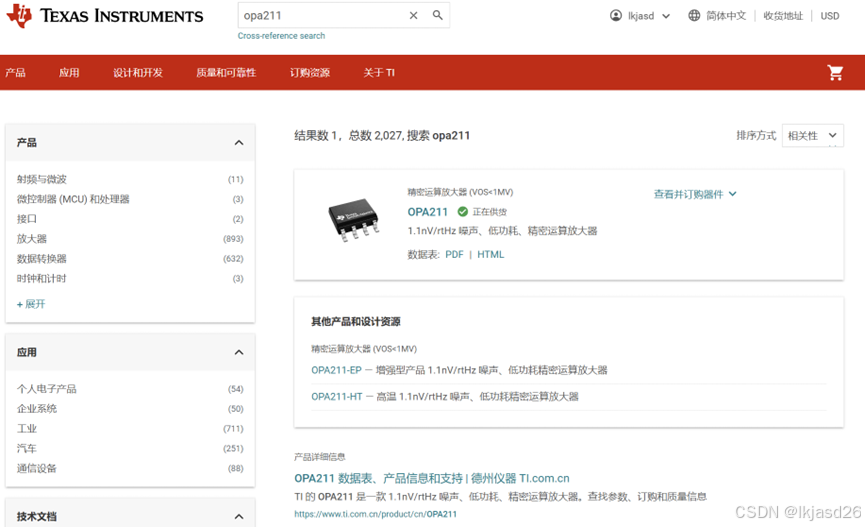Click the green 正在供货 status check icon
Screen dimensions: 865x527
(462, 212)
